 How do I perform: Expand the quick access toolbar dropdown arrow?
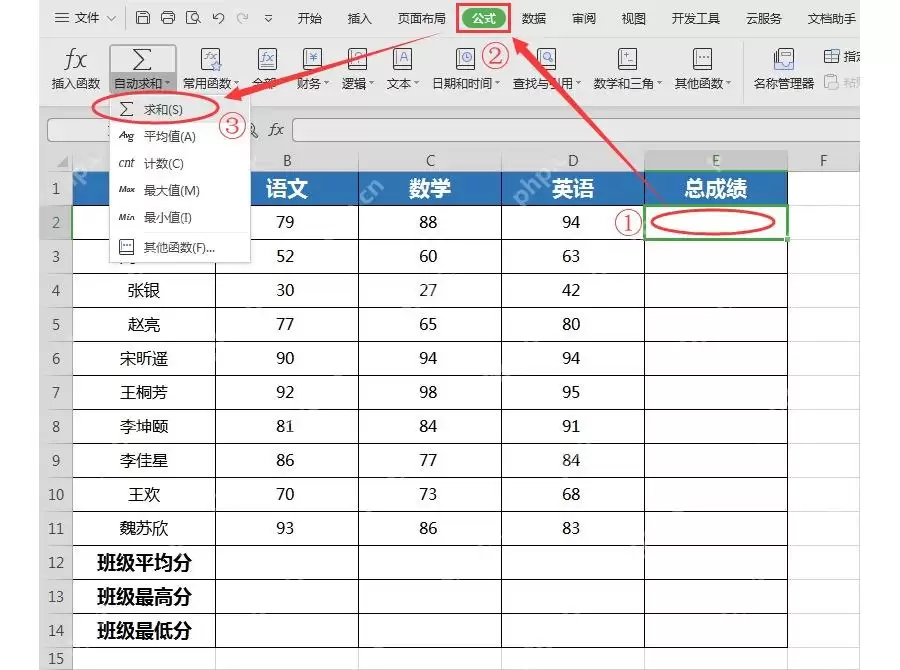(268, 18)
